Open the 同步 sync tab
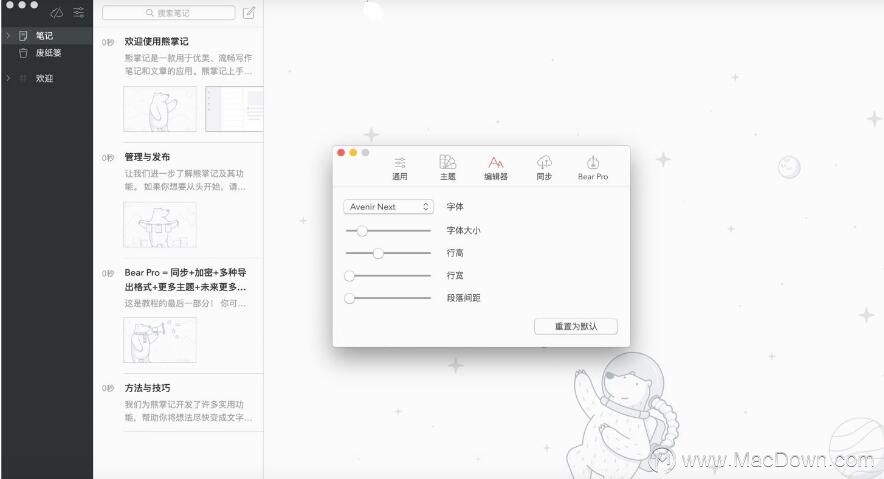Screen dimensions: 884x479 pos(544,168)
